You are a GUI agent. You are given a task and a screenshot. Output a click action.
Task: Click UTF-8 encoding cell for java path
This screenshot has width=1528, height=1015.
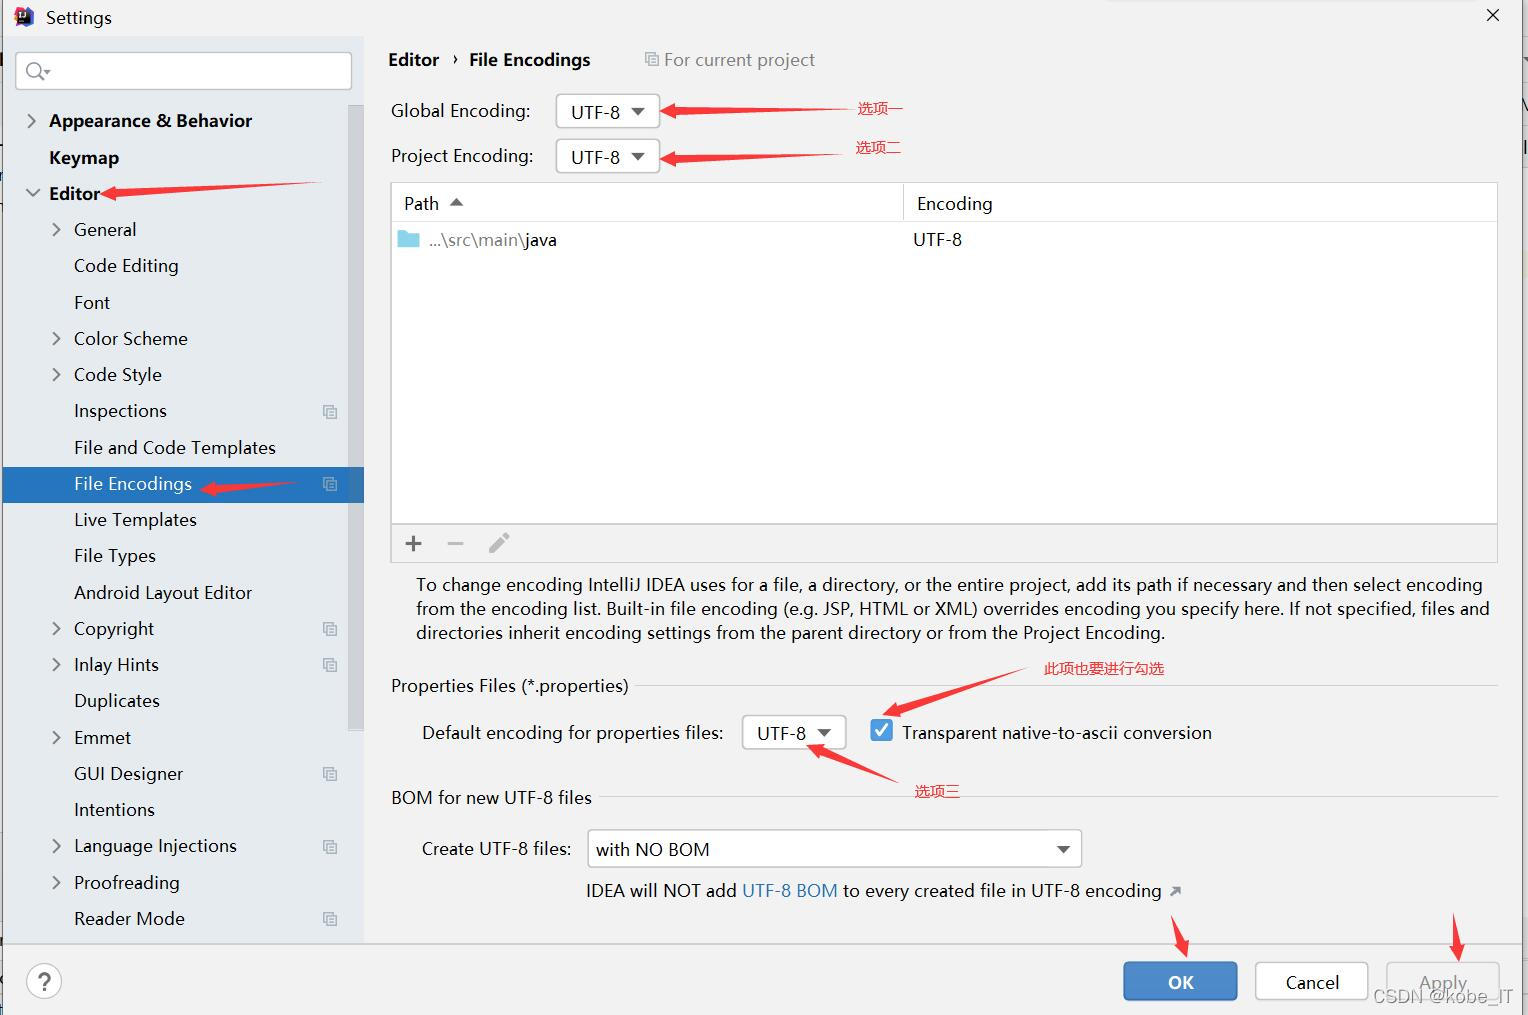(x=937, y=239)
